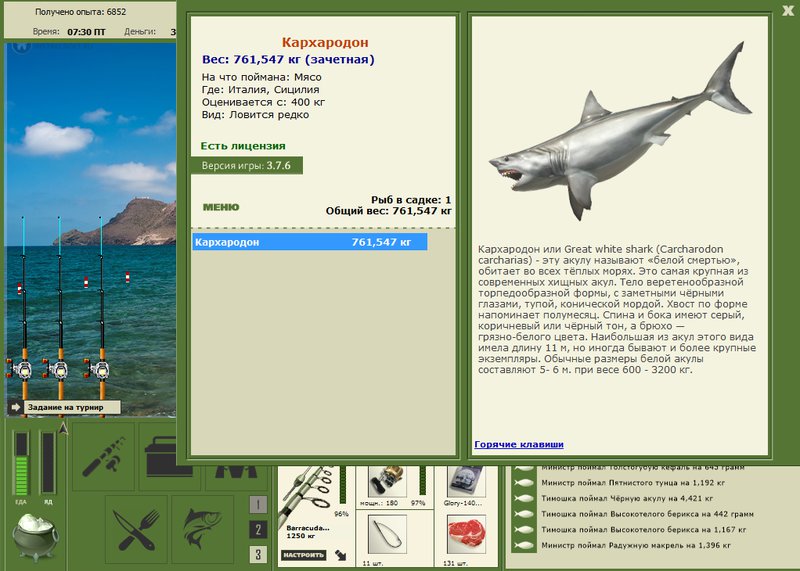Open the fishing rod tackle icon
The width and height of the screenshot is (800, 571).
[x=104, y=457]
